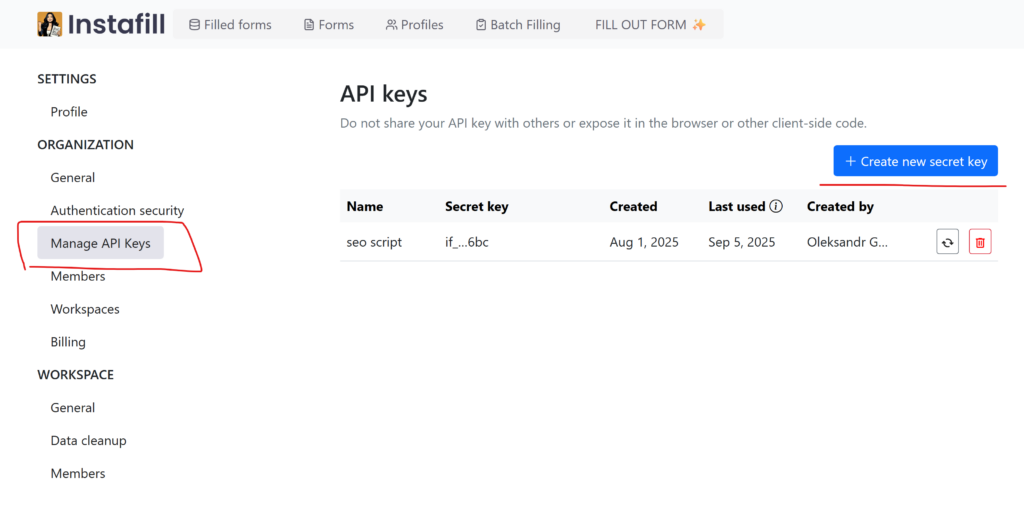Viewport: 1024px width, 518px height.
Task: Click FILL OUT FORM in the top bar
Action: pyautogui.click(x=650, y=25)
